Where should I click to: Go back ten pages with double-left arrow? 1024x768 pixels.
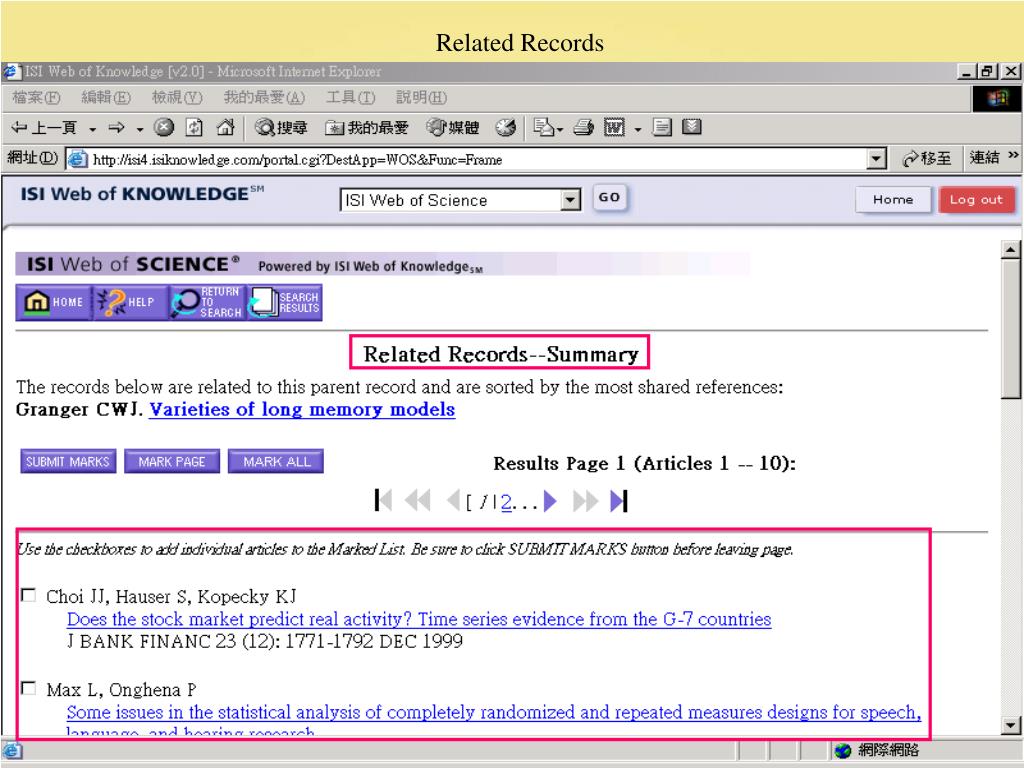418,501
